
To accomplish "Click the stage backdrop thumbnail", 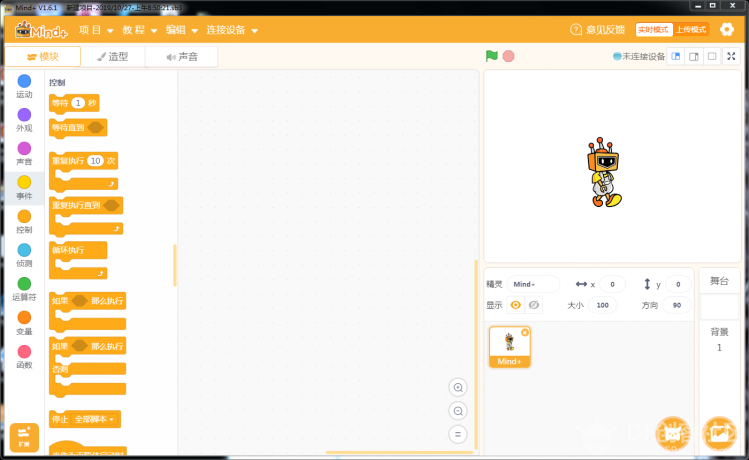I will 719,307.
